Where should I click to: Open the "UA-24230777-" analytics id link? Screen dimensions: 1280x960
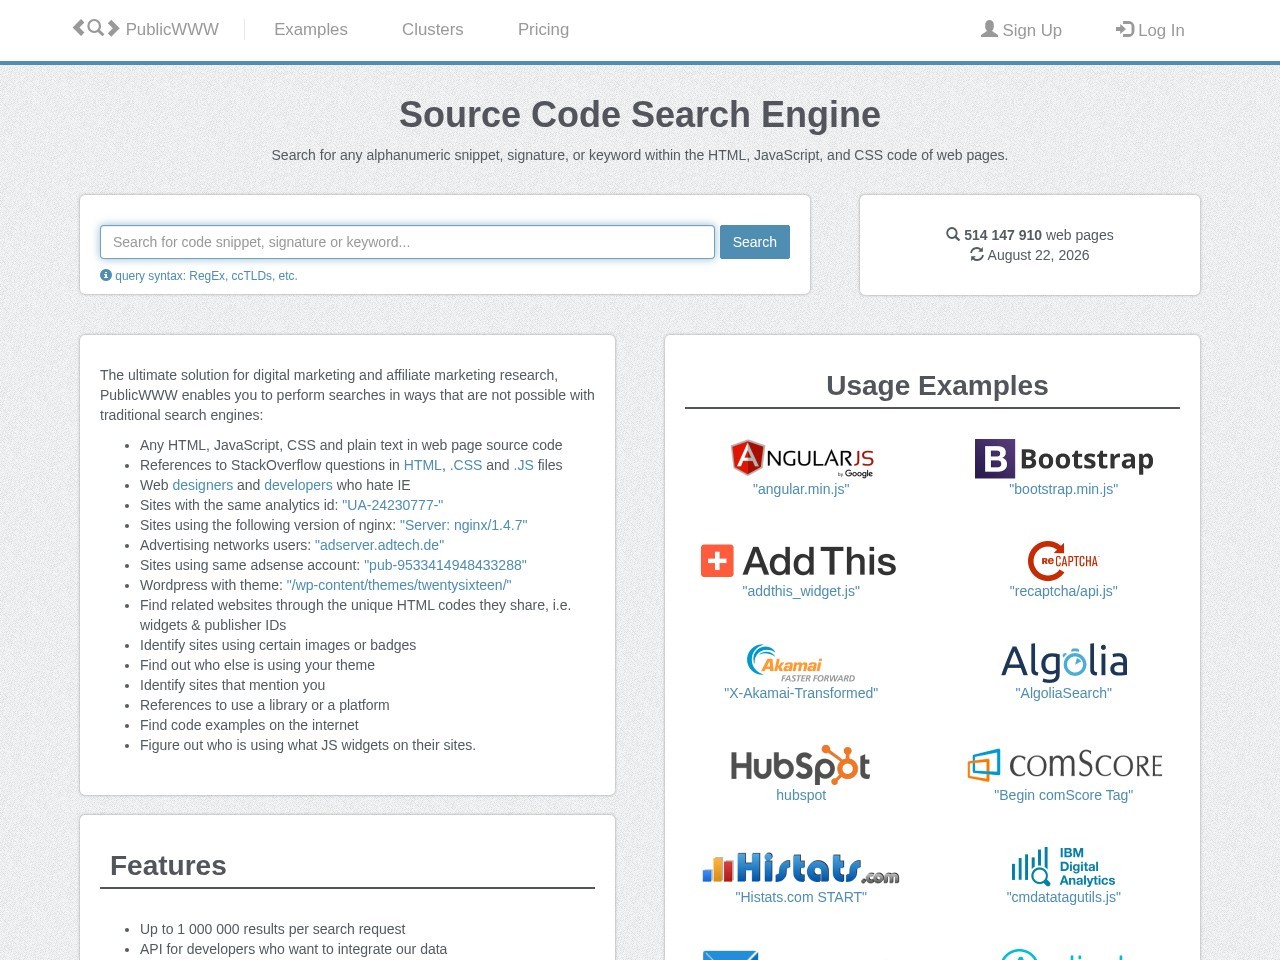(x=392, y=505)
